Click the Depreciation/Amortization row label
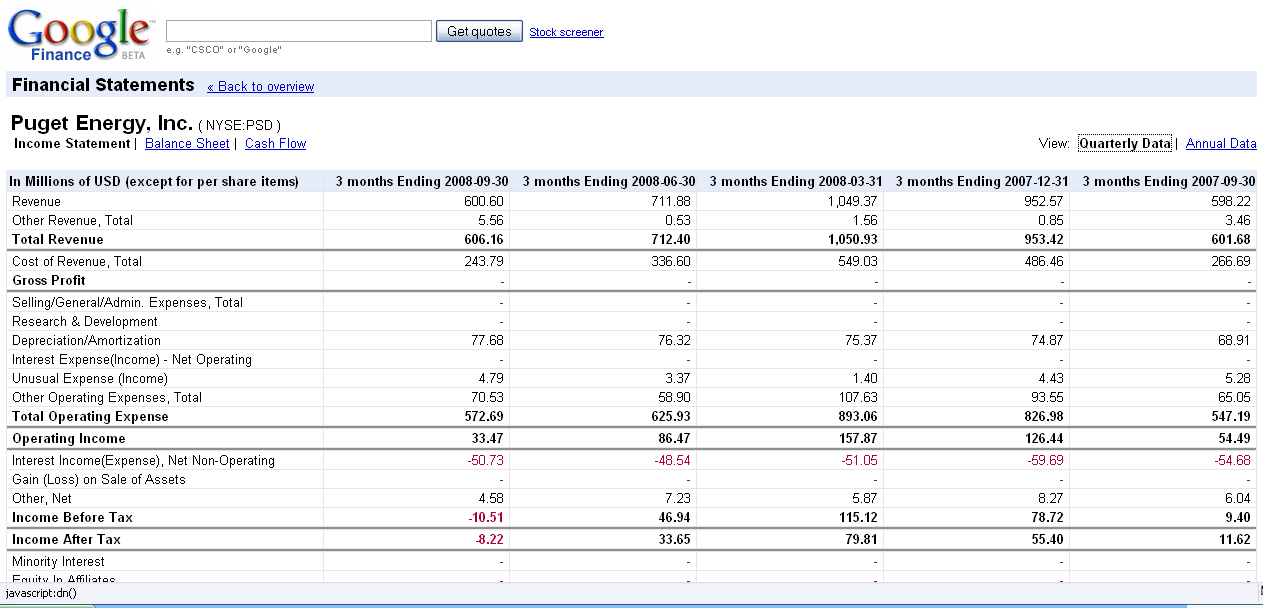Image resolution: width=1263 pixels, height=608 pixels. click(86, 340)
